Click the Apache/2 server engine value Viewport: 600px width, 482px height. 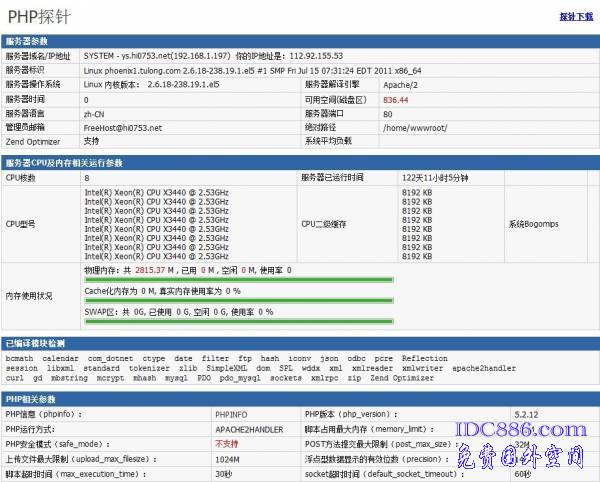tap(399, 85)
